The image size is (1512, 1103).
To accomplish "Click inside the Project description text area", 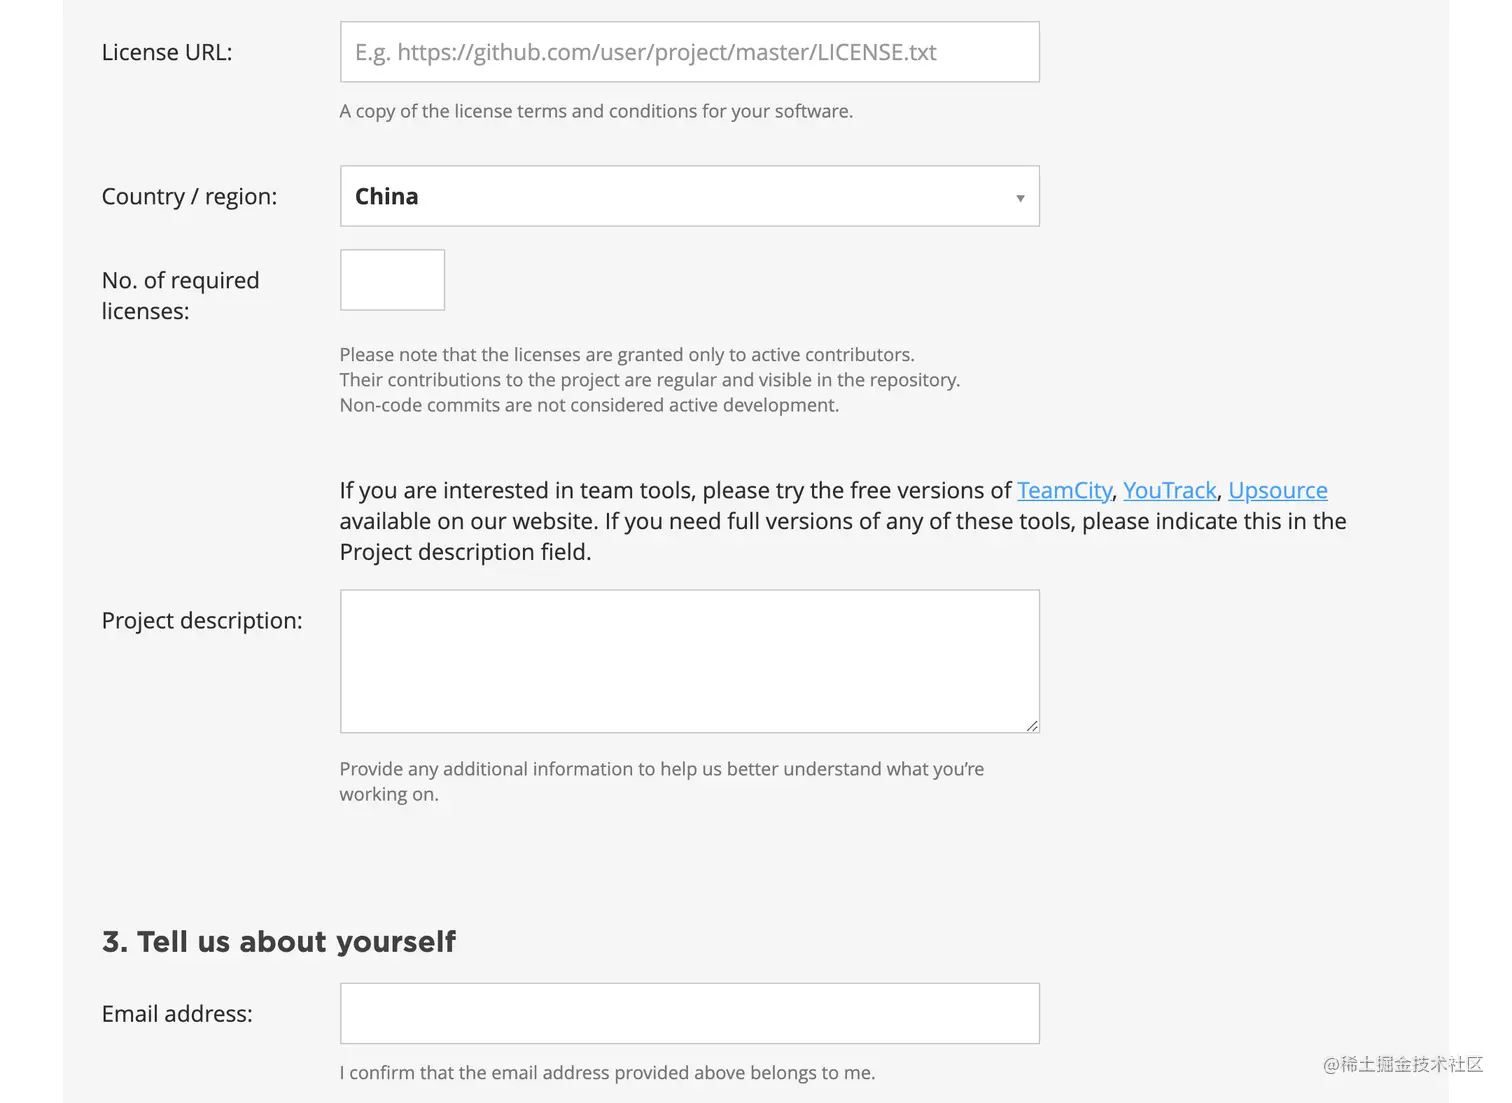I will click(689, 661).
